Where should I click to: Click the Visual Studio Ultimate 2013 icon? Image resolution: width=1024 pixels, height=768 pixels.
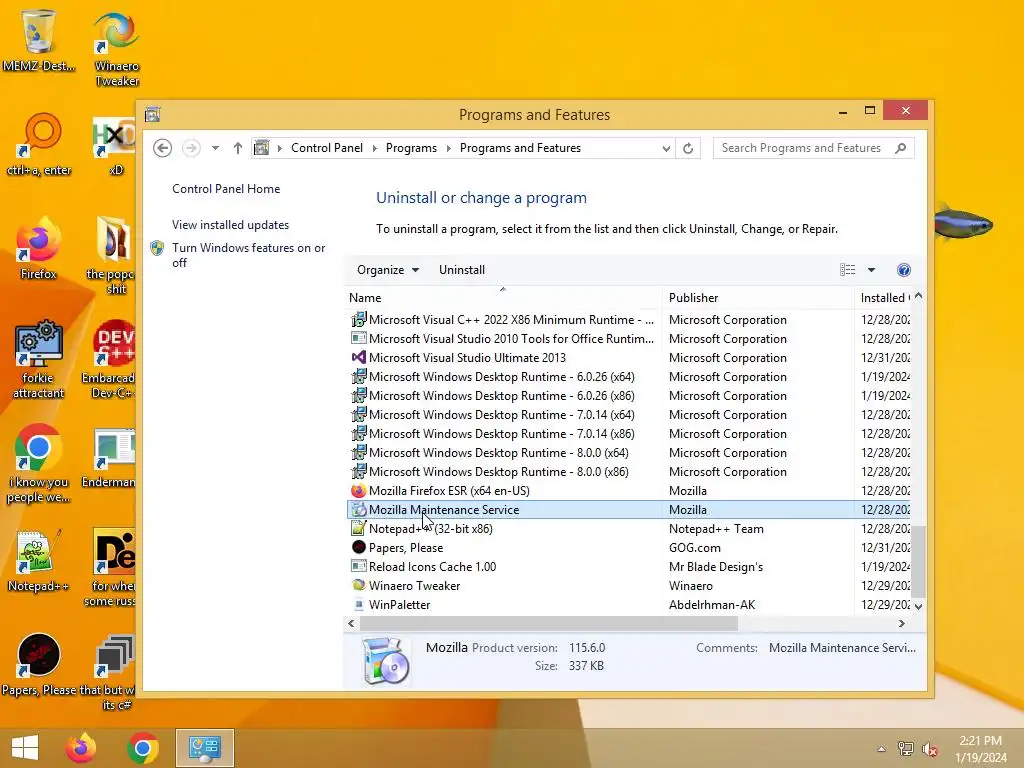[359, 357]
